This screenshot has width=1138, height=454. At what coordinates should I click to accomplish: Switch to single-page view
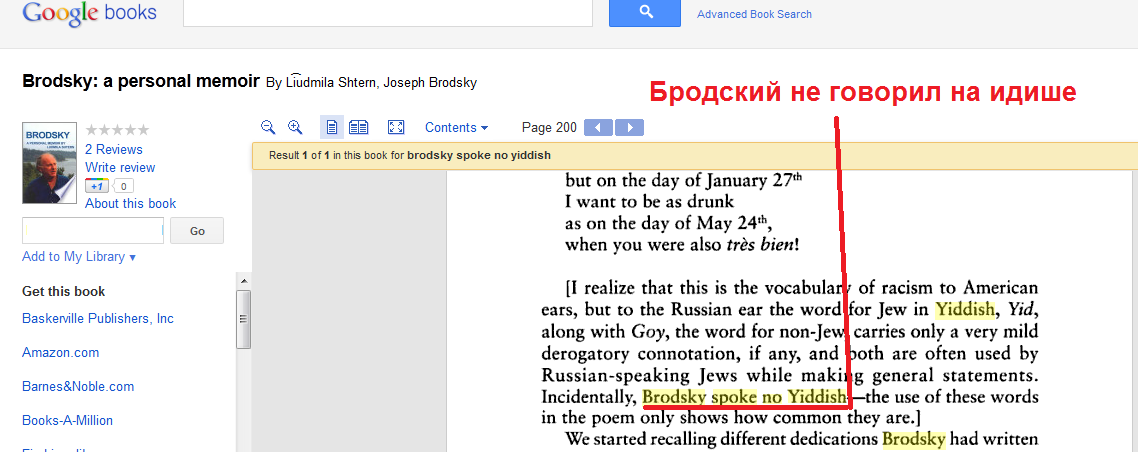tap(332, 128)
